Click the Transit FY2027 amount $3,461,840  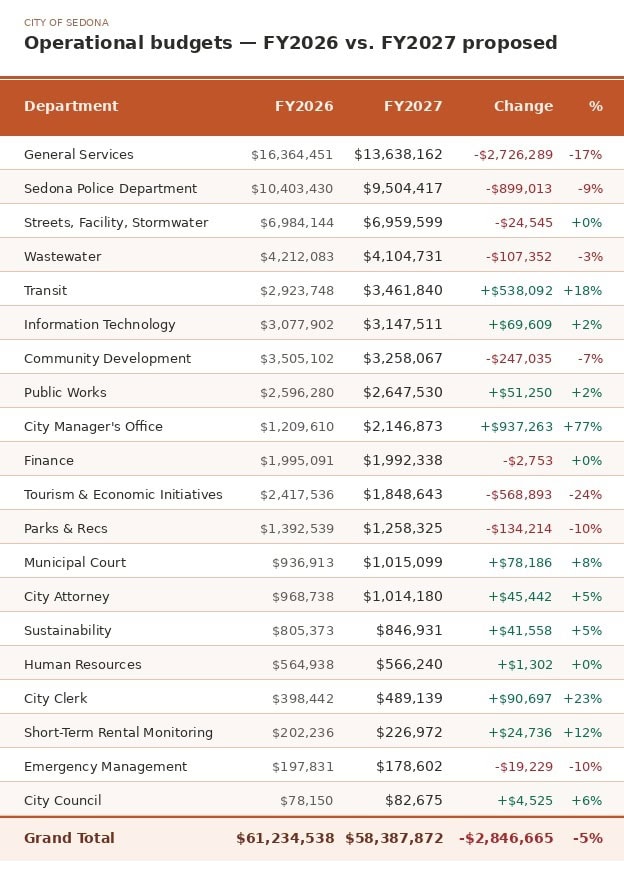pyautogui.click(x=403, y=290)
